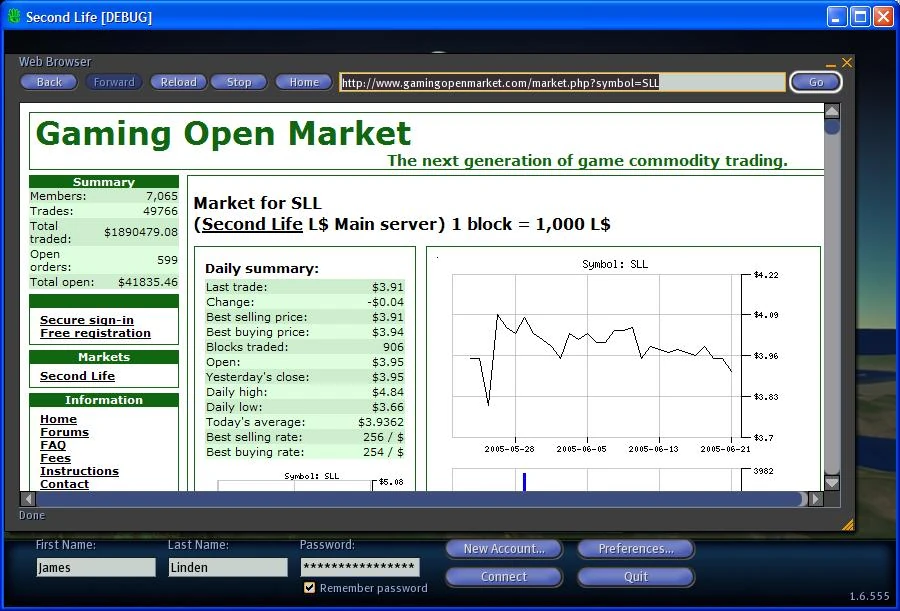Open the Second Life market link in sidebar
The width and height of the screenshot is (900, 611).
(77, 376)
